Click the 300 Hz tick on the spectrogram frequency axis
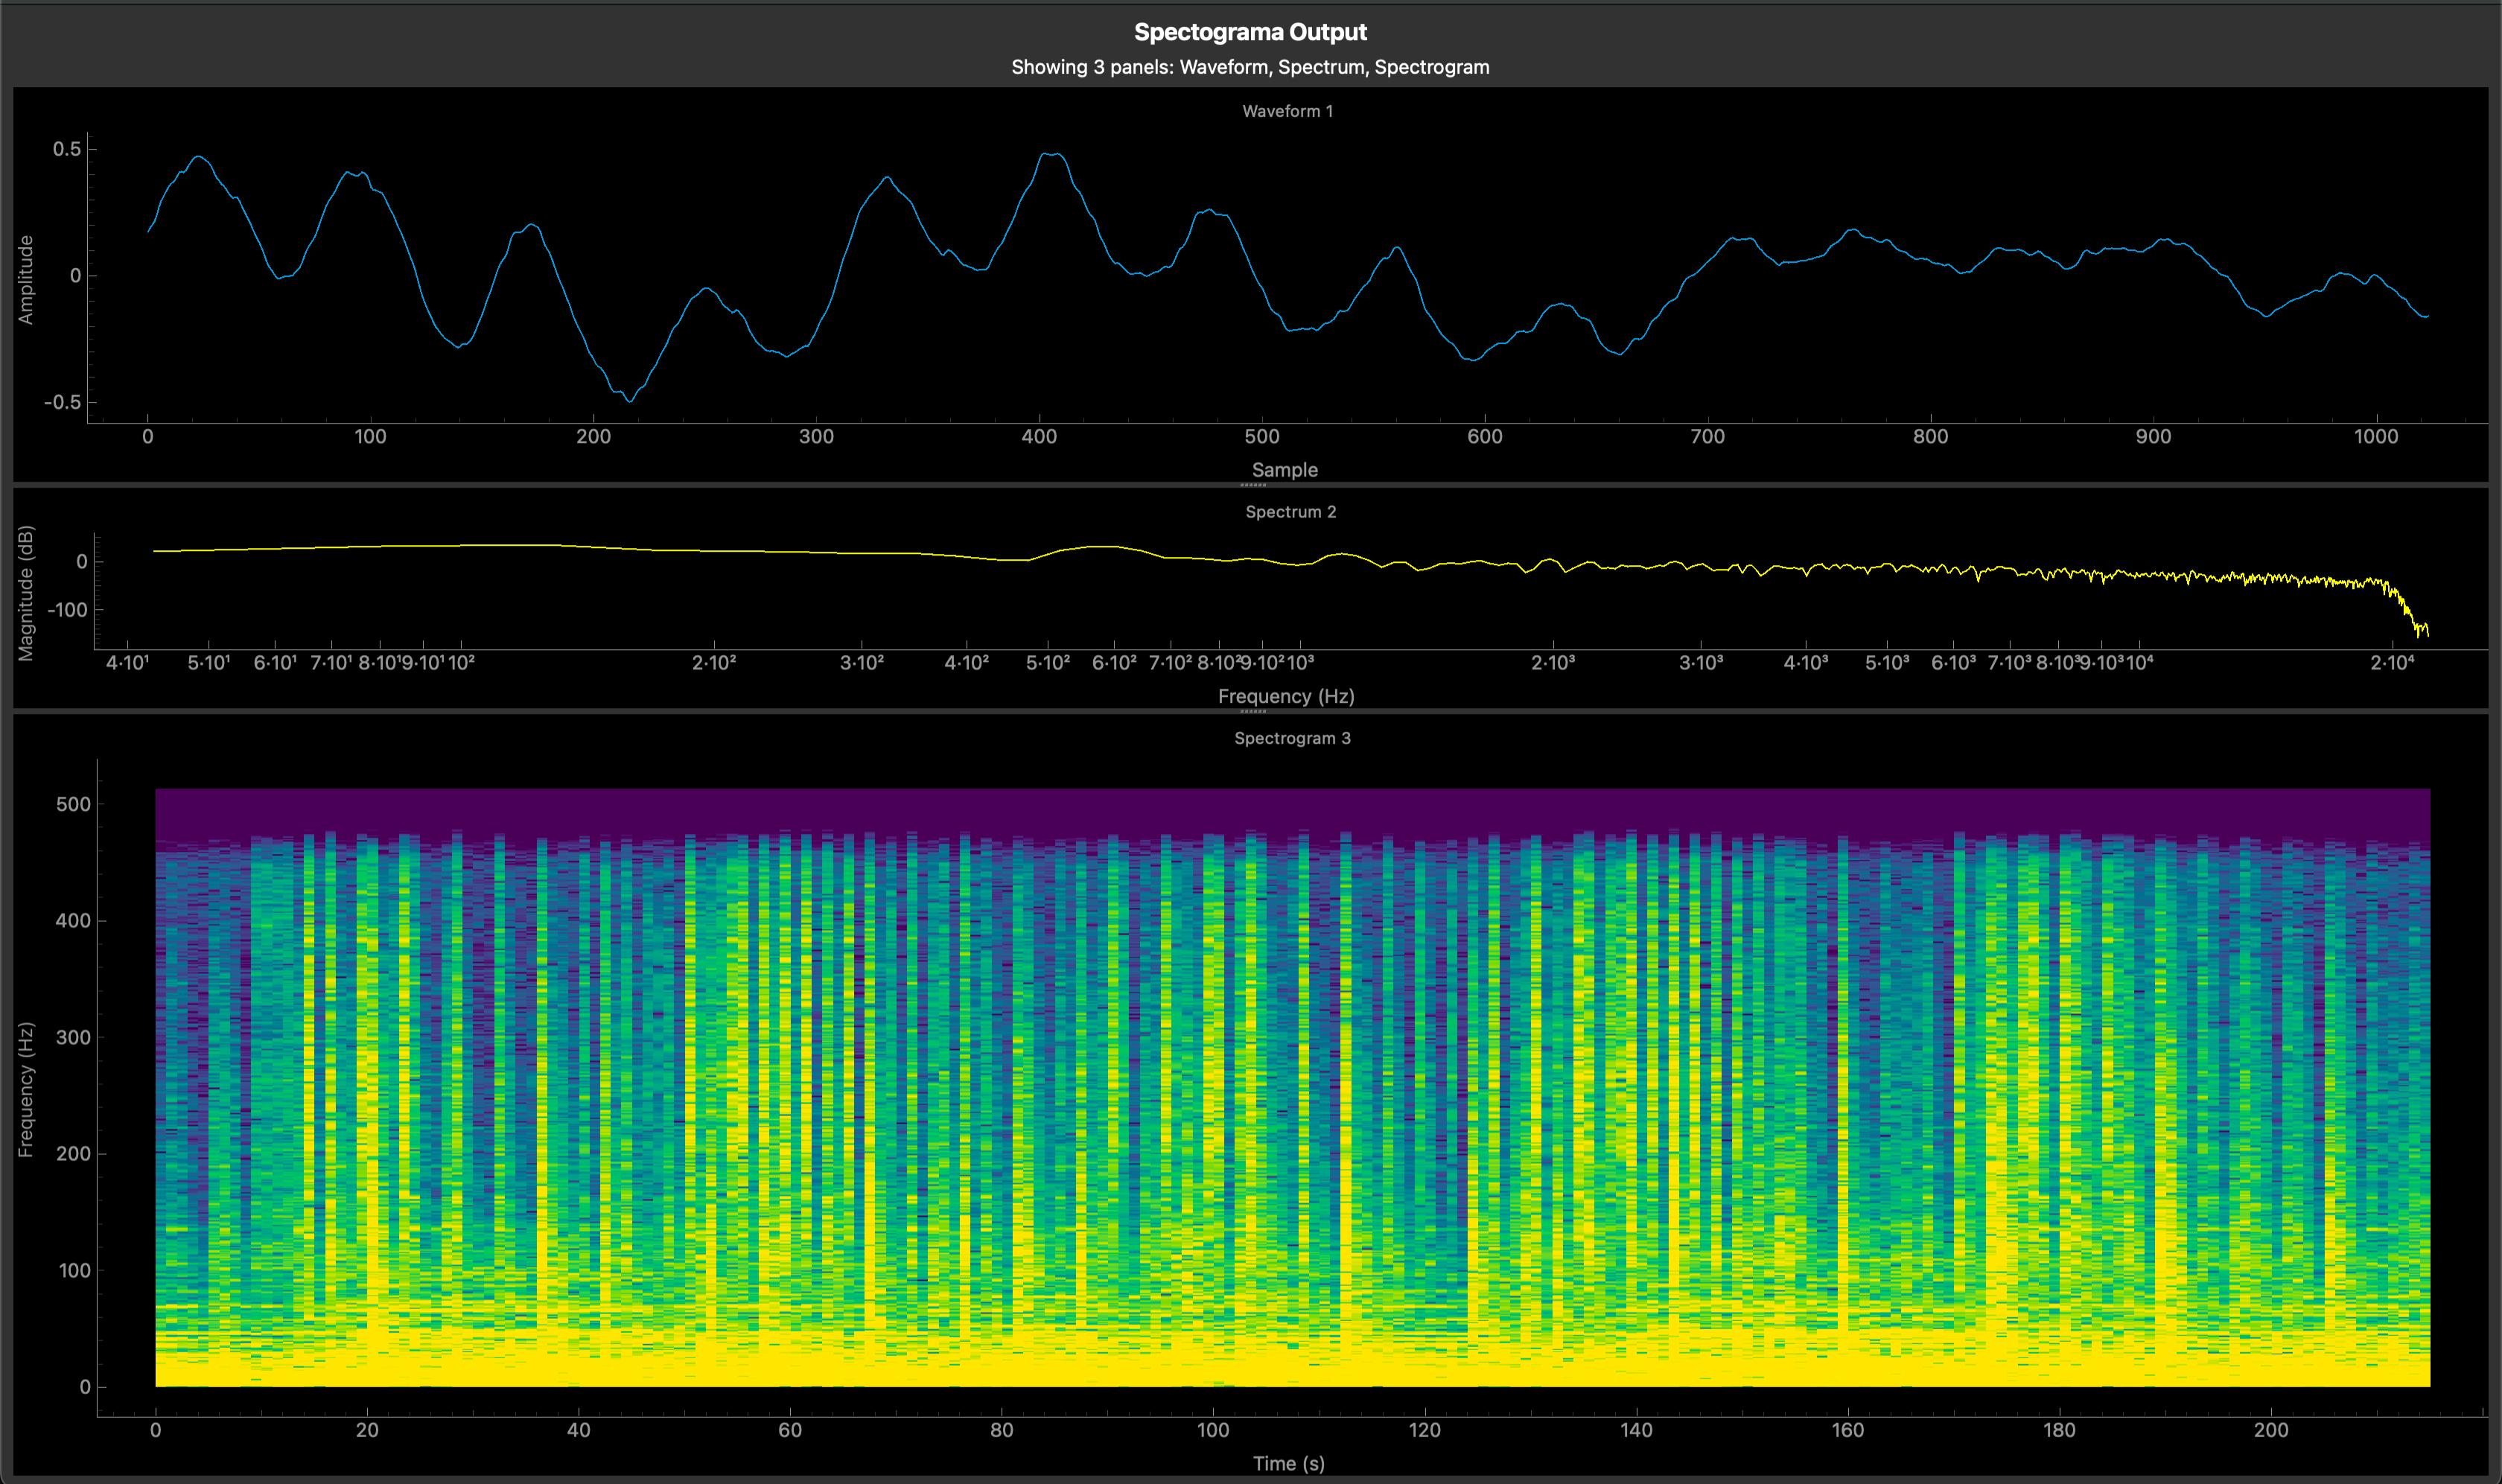Screen dimensions: 2502x1484 pos(72,1037)
